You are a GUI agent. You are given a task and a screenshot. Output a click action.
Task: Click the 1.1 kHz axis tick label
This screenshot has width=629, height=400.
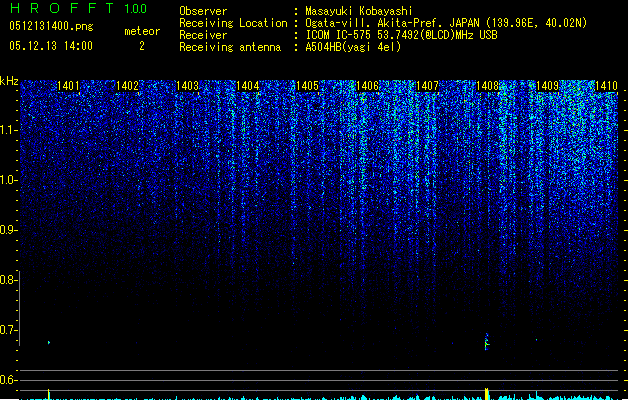click(x=8, y=130)
